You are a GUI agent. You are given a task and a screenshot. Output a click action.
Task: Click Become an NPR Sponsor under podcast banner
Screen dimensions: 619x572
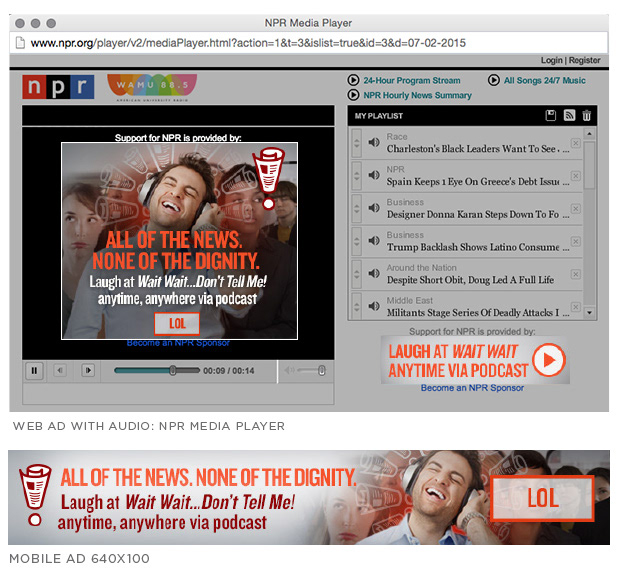[x=472, y=388]
